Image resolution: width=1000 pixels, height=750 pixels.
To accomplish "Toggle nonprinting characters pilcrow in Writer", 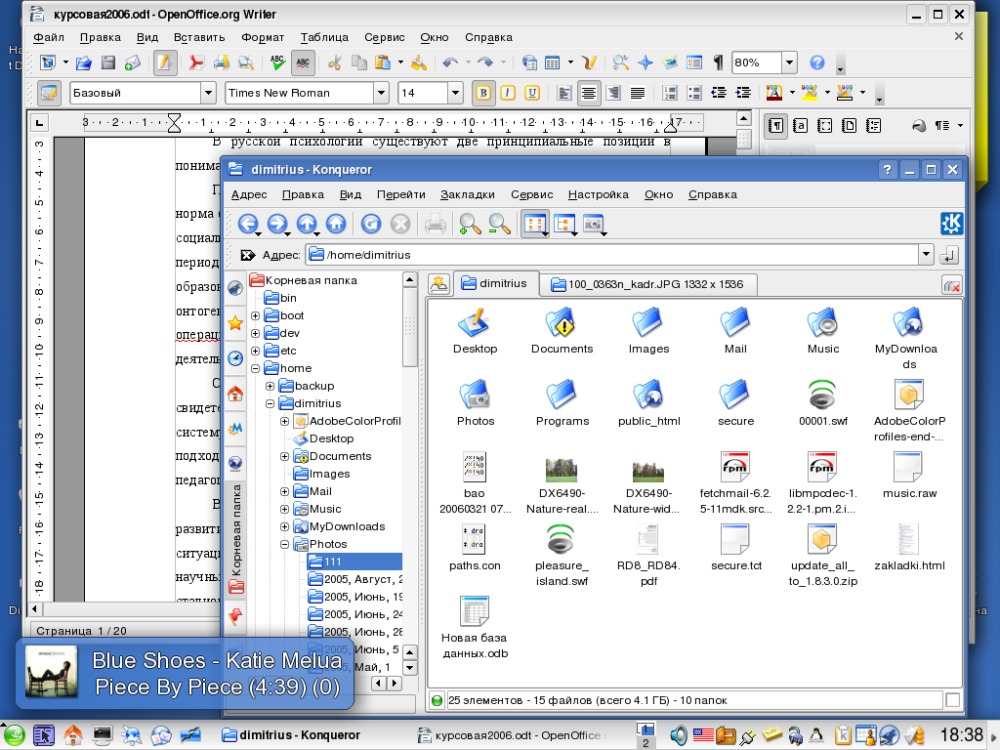I will (x=719, y=62).
